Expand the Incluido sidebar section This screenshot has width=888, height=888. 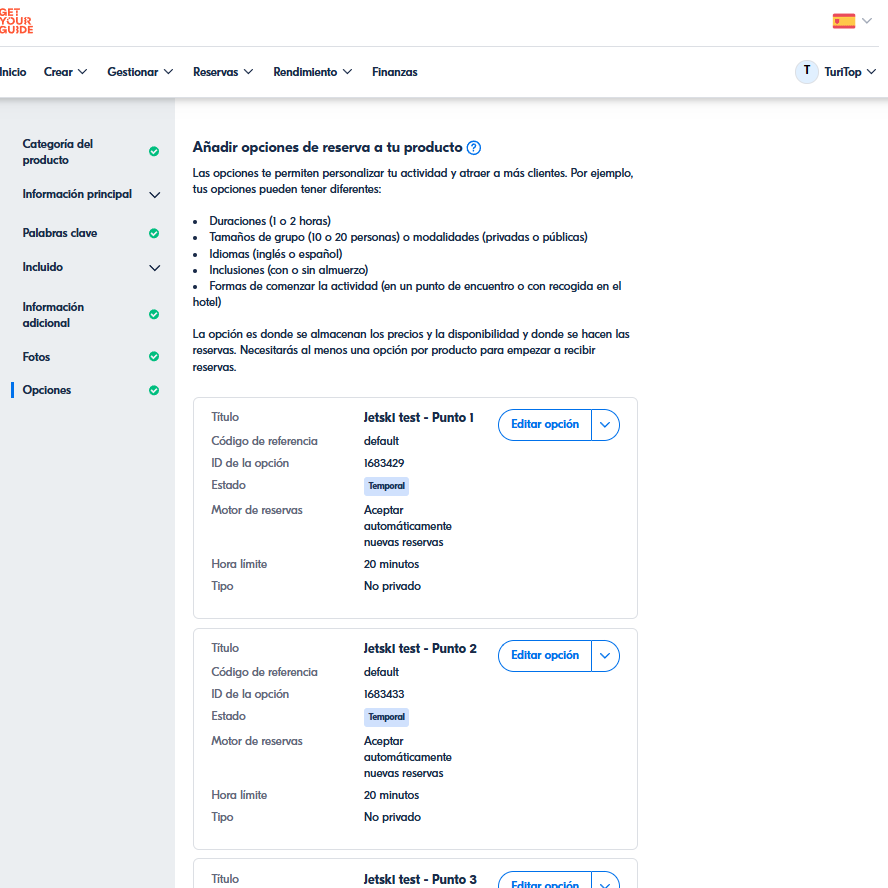point(154,268)
